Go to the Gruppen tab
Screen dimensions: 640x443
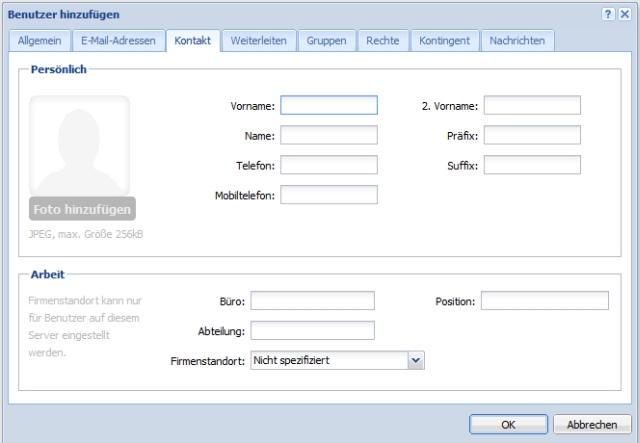(x=328, y=41)
